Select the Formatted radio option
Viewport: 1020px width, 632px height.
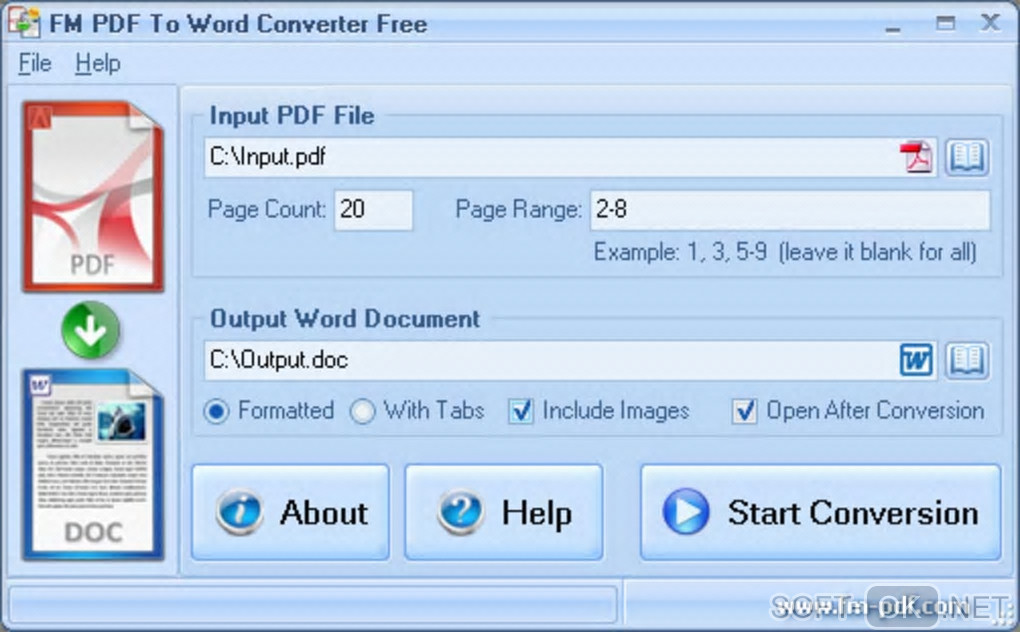pos(269,411)
